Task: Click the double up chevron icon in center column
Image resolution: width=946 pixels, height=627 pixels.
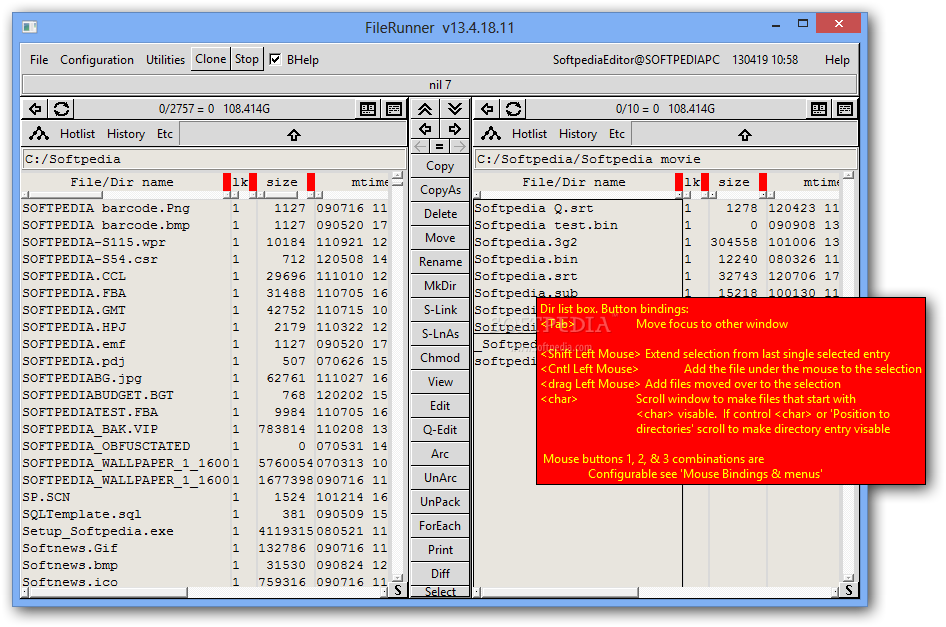Action: (x=425, y=109)
